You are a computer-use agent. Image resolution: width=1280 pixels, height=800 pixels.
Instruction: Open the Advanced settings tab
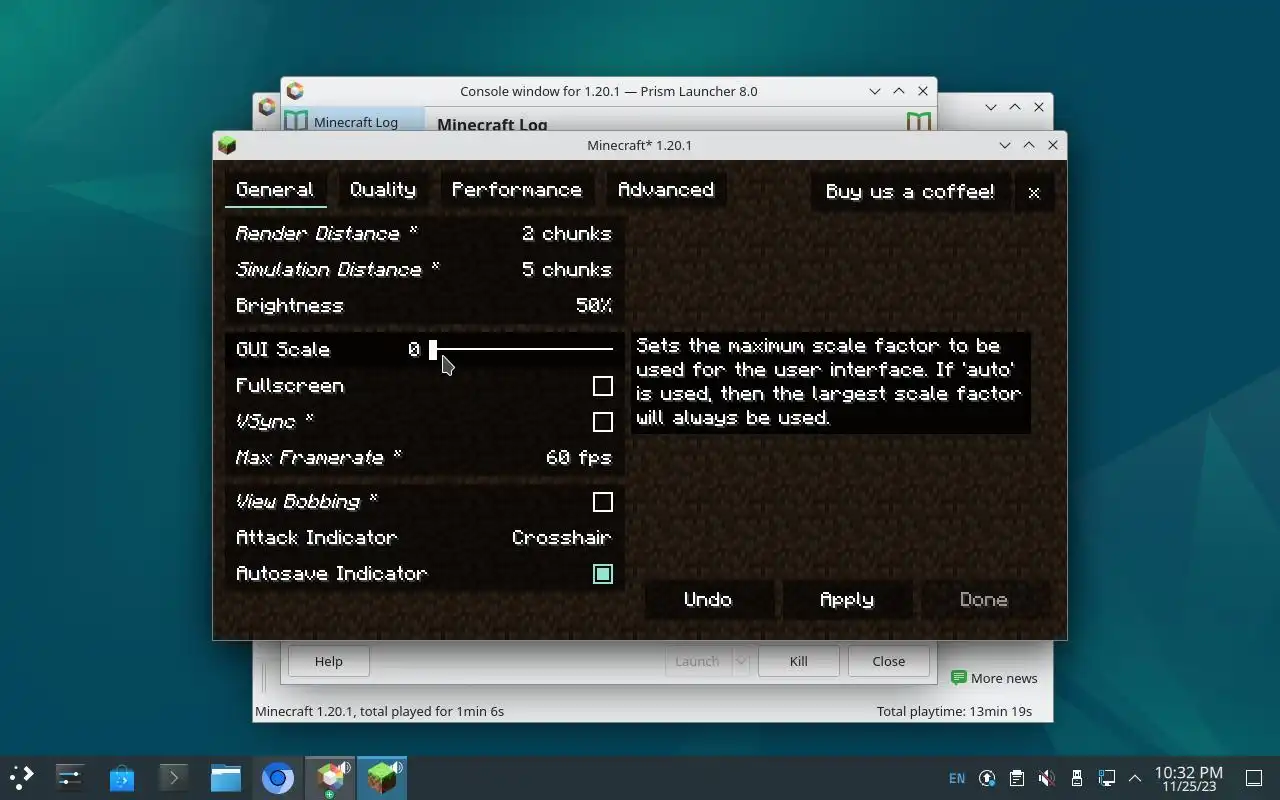pos(666,190)
